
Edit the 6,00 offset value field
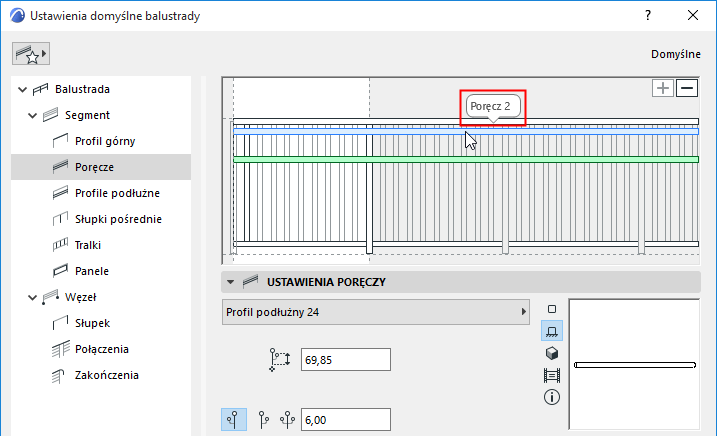coord(346,420)
